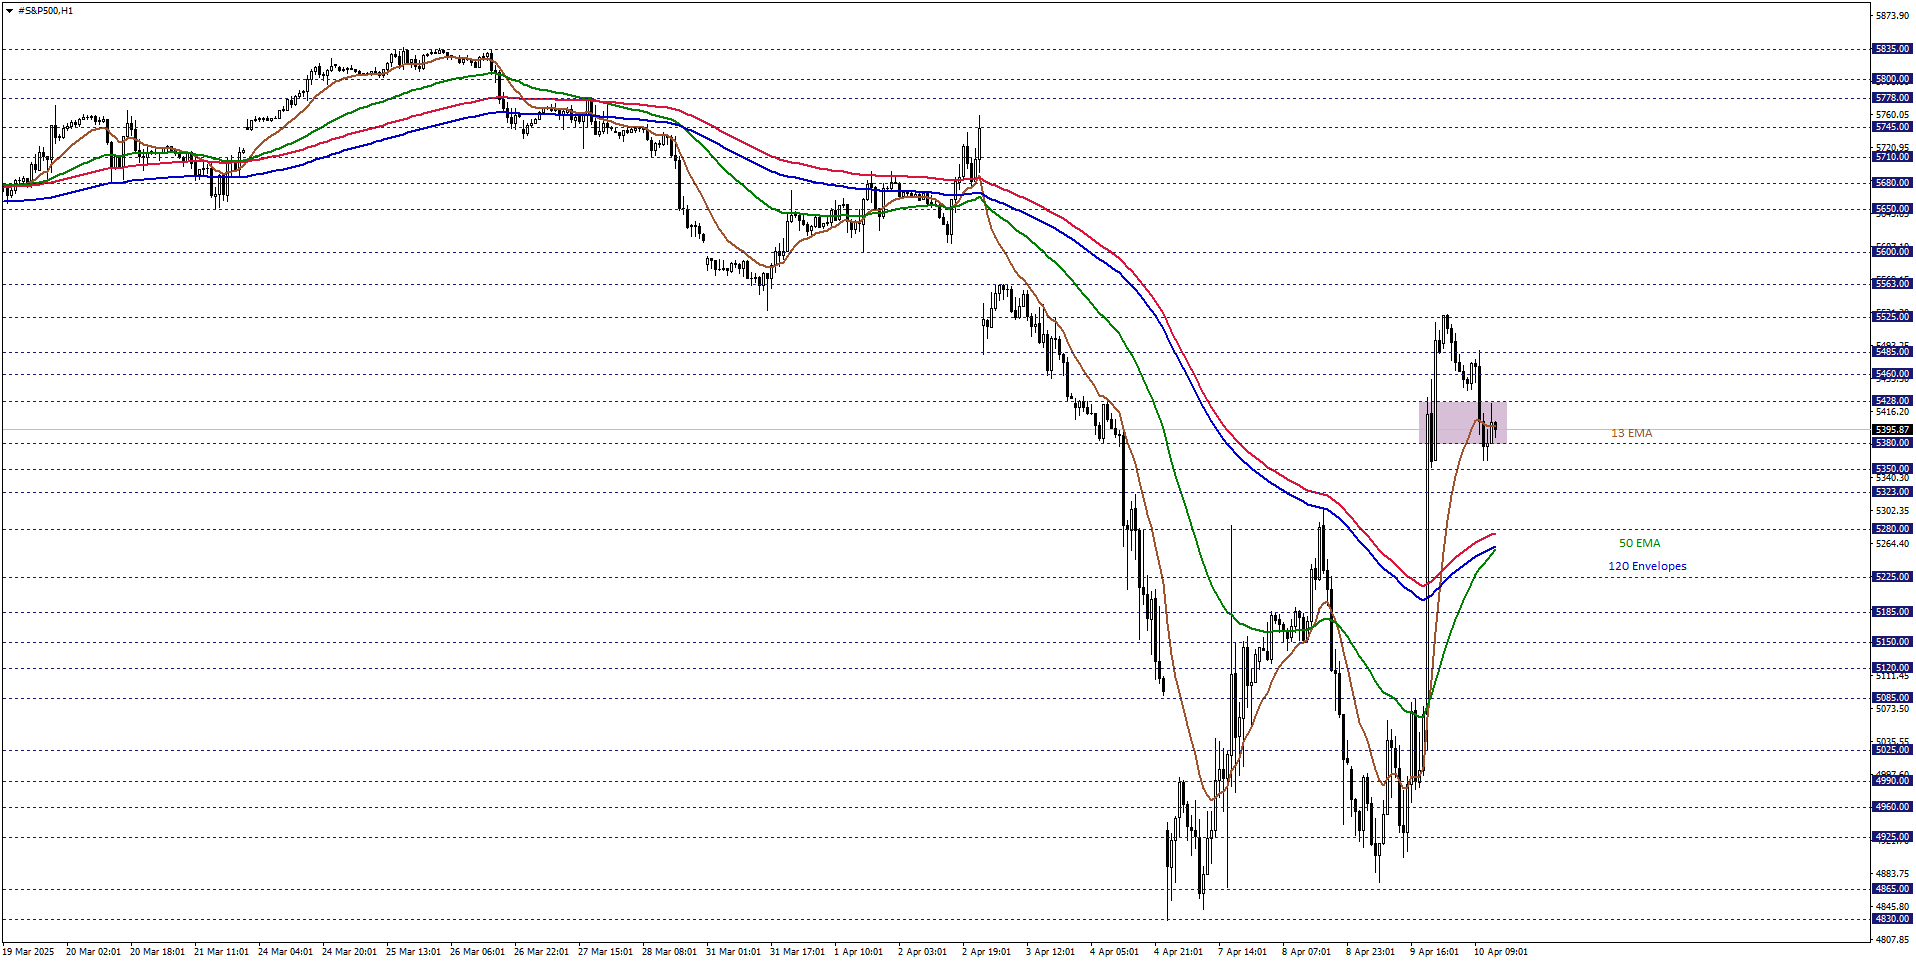Click the 5680.00 price level tag
Image resolution: width=1916 pixels, height=963 pixels.
(1892, 183)
